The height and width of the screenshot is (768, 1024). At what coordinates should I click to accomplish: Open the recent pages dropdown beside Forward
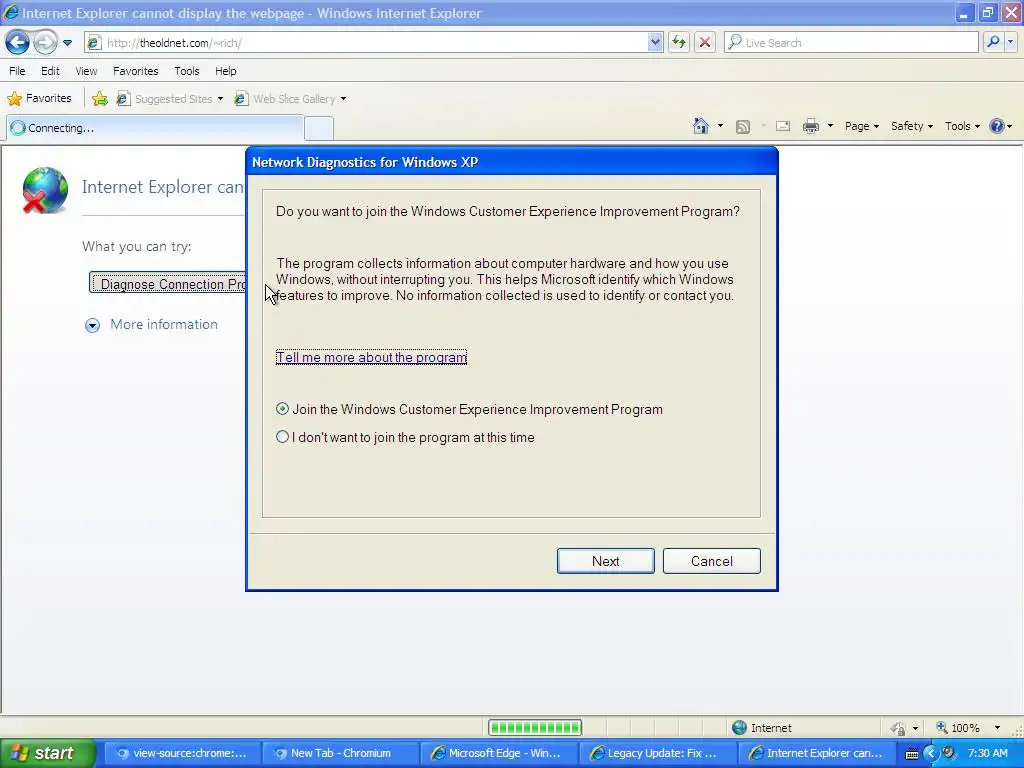click(67, 43)
